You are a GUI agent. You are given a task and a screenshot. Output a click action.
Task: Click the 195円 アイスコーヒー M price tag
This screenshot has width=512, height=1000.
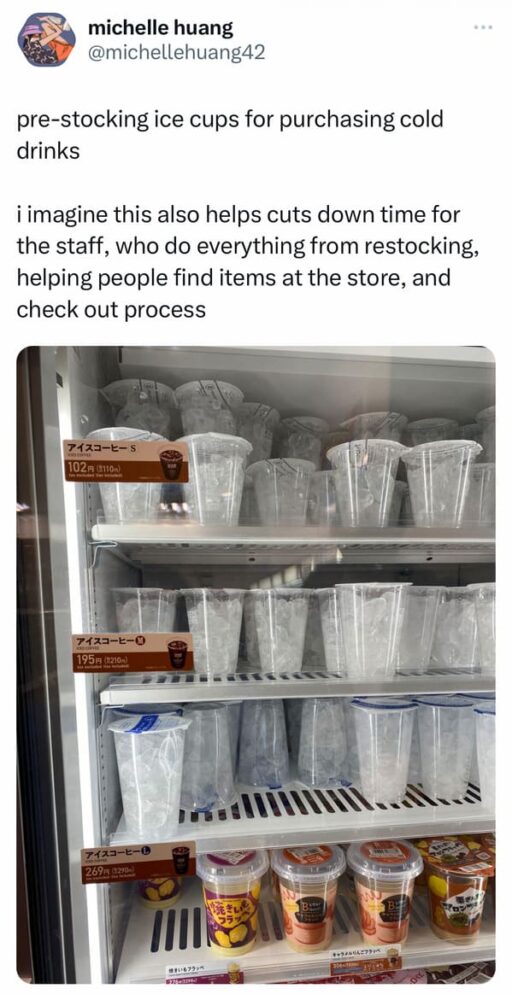tap(133, 652)
